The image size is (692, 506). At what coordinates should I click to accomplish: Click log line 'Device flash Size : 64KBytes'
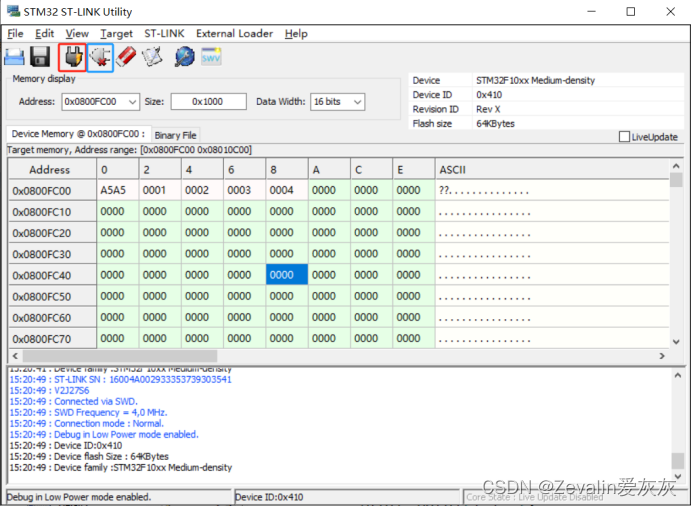[x=89, y=457]
